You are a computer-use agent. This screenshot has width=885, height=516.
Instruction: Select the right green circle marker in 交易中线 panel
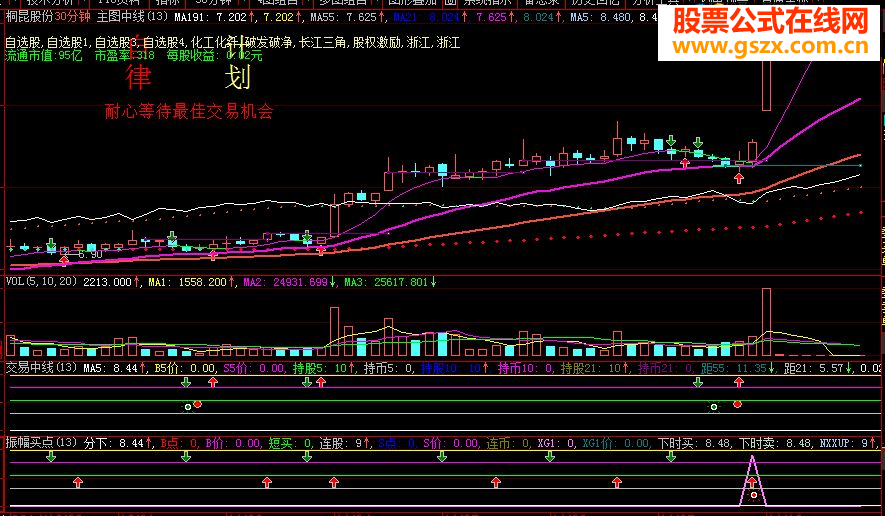coord(714,407)
